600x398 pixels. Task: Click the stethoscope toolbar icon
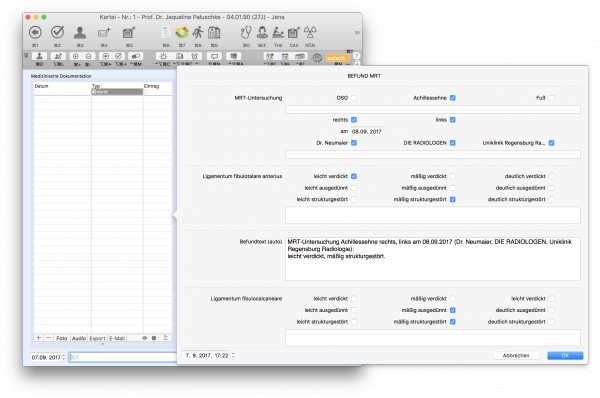point(246,33)
